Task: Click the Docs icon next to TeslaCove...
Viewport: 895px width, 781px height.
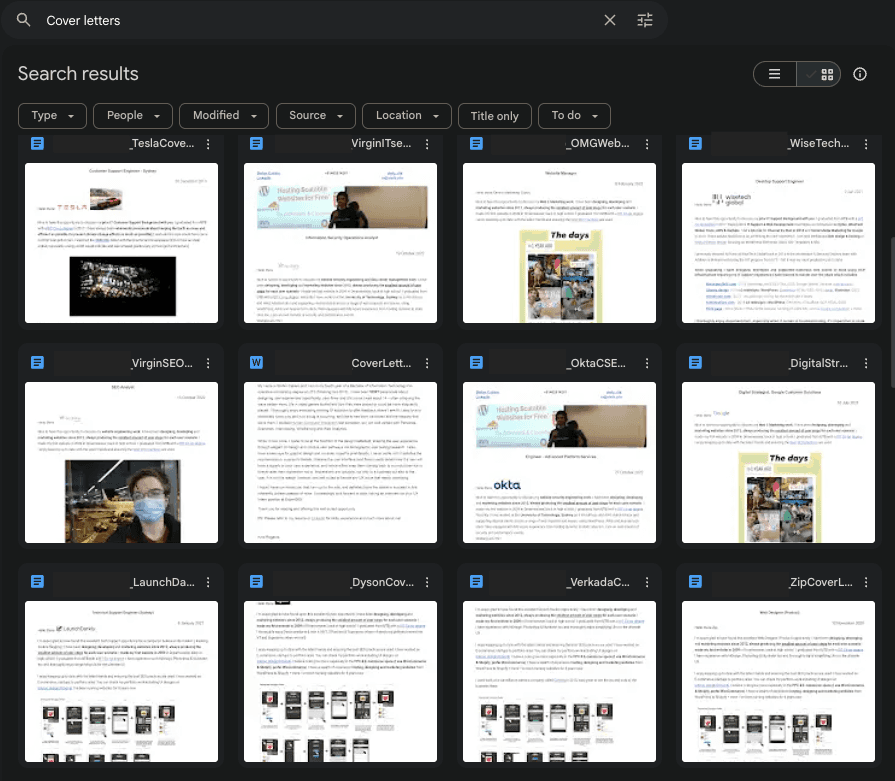Action: [x=38, y=143]
